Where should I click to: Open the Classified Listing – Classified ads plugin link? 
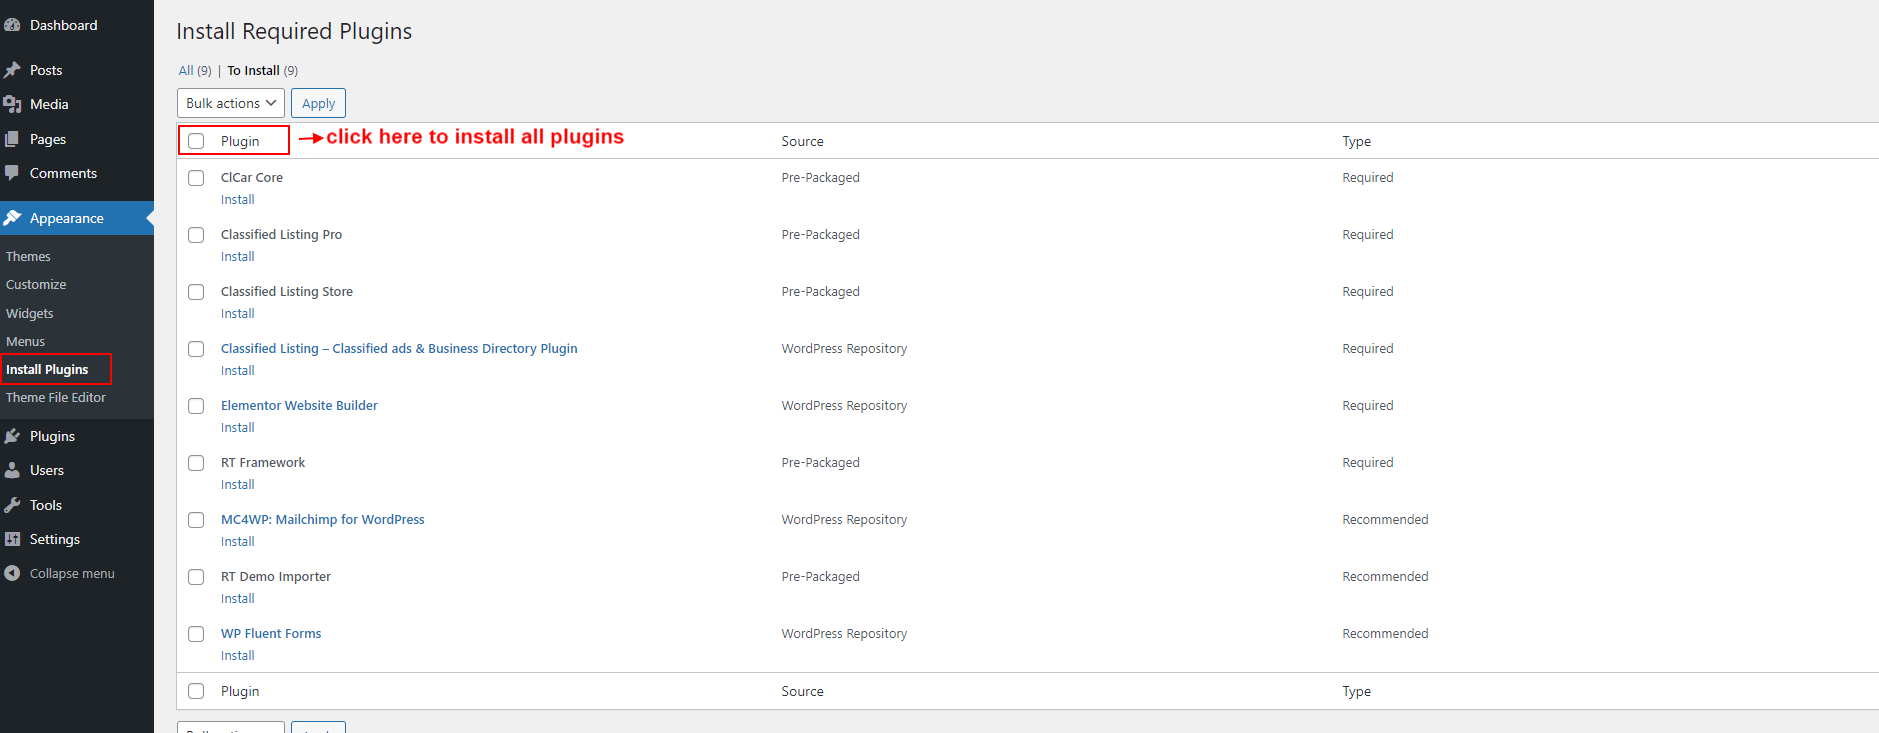pos(399,349)
